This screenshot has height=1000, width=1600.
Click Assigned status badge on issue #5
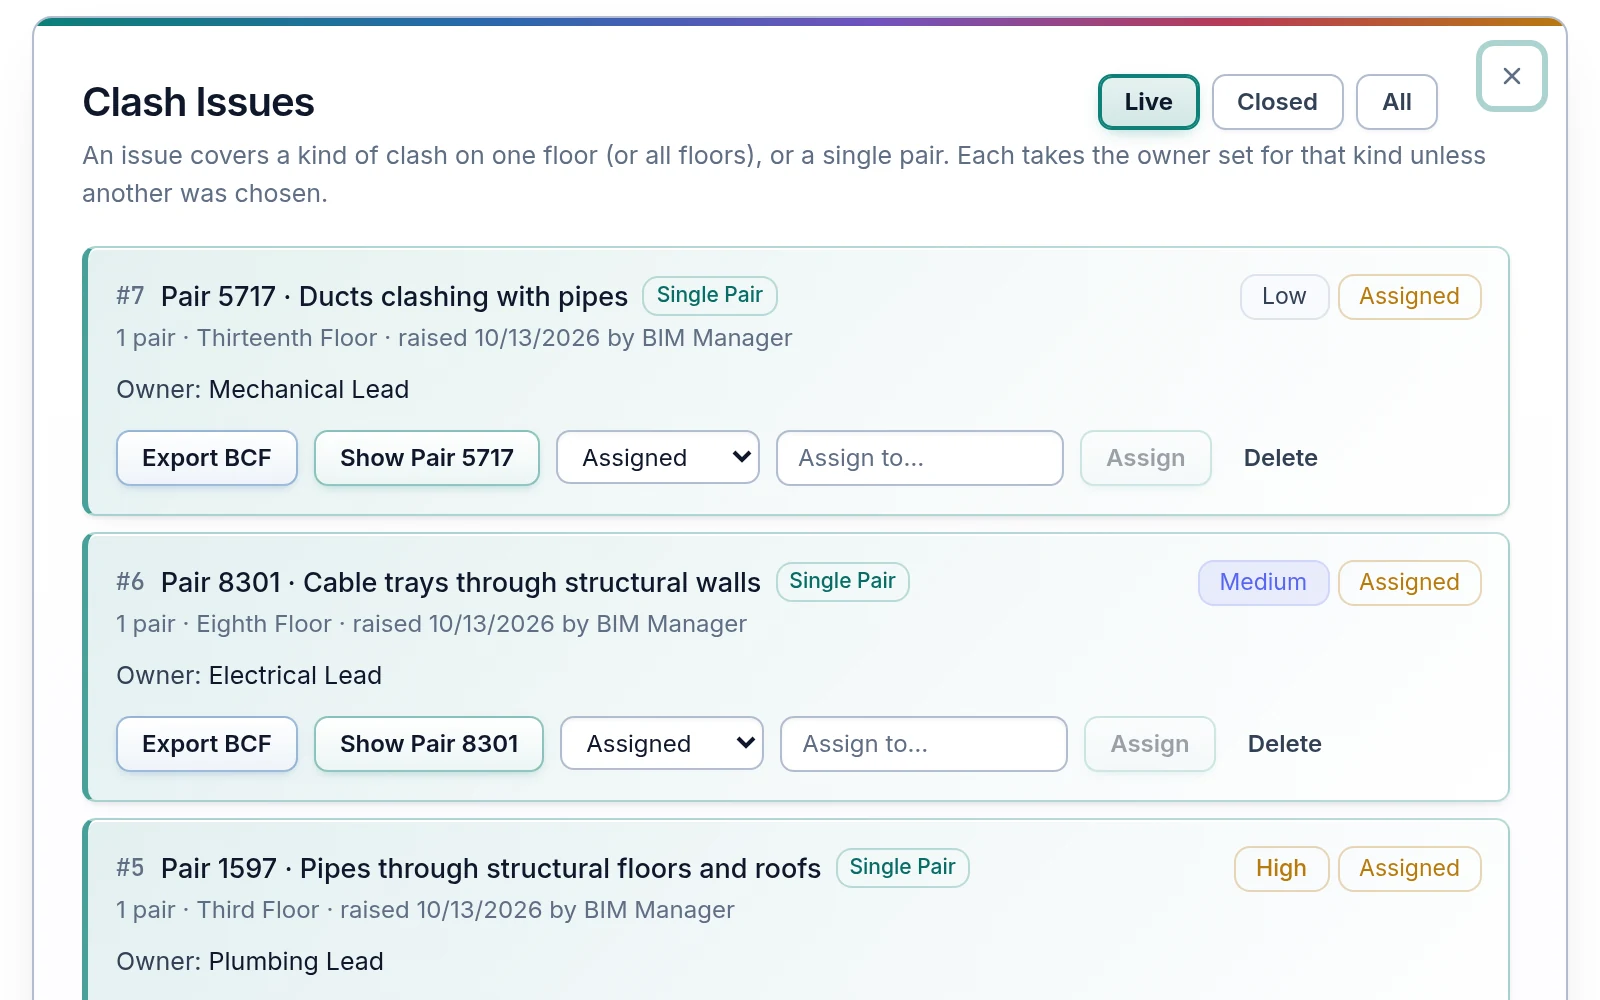[x=1409, y=869]
